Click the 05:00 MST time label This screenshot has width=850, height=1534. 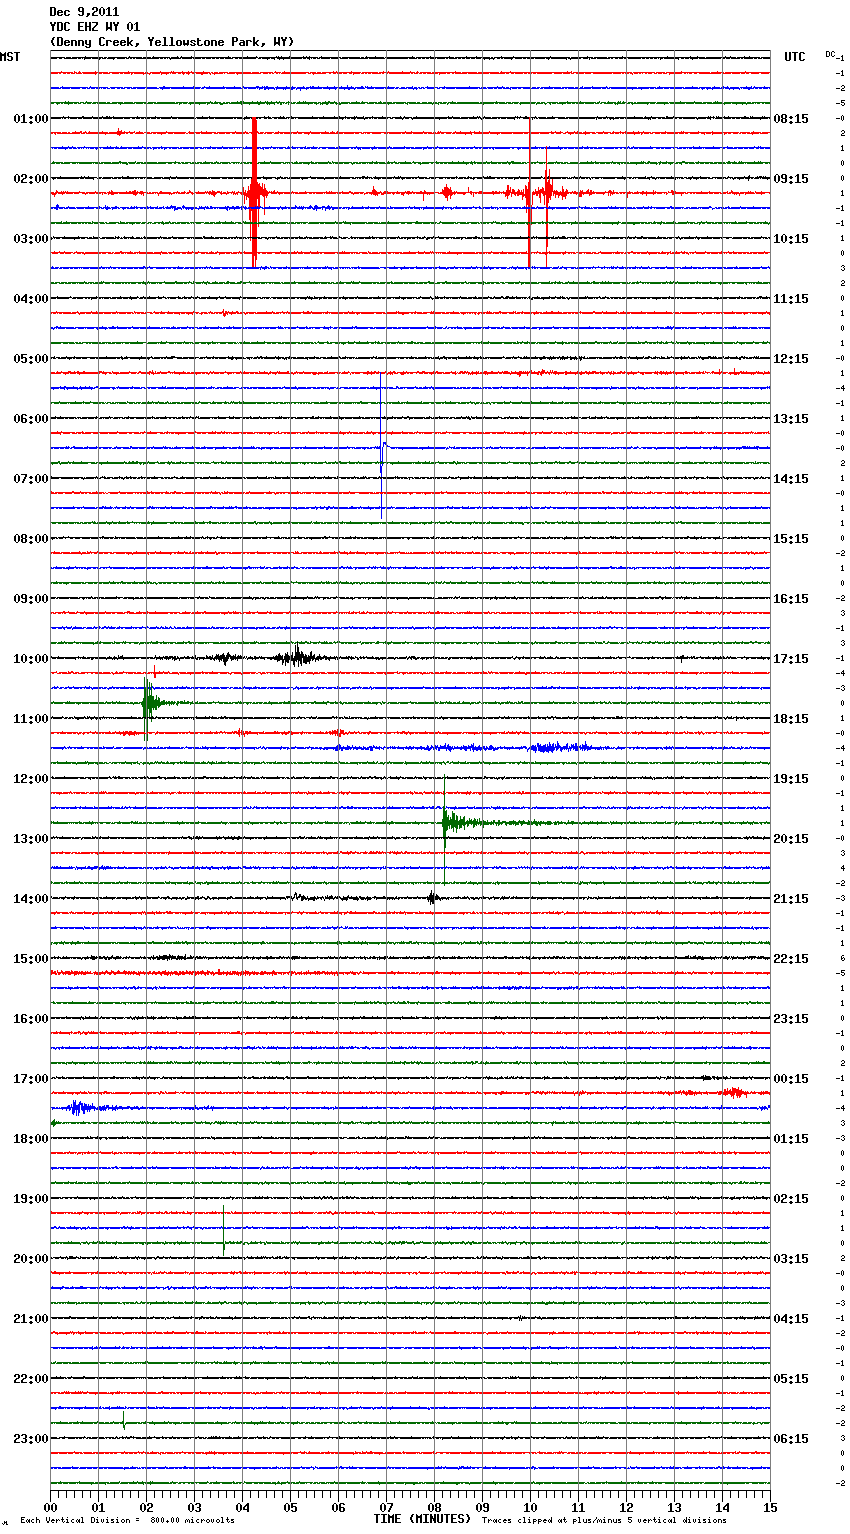pos(31,359)
